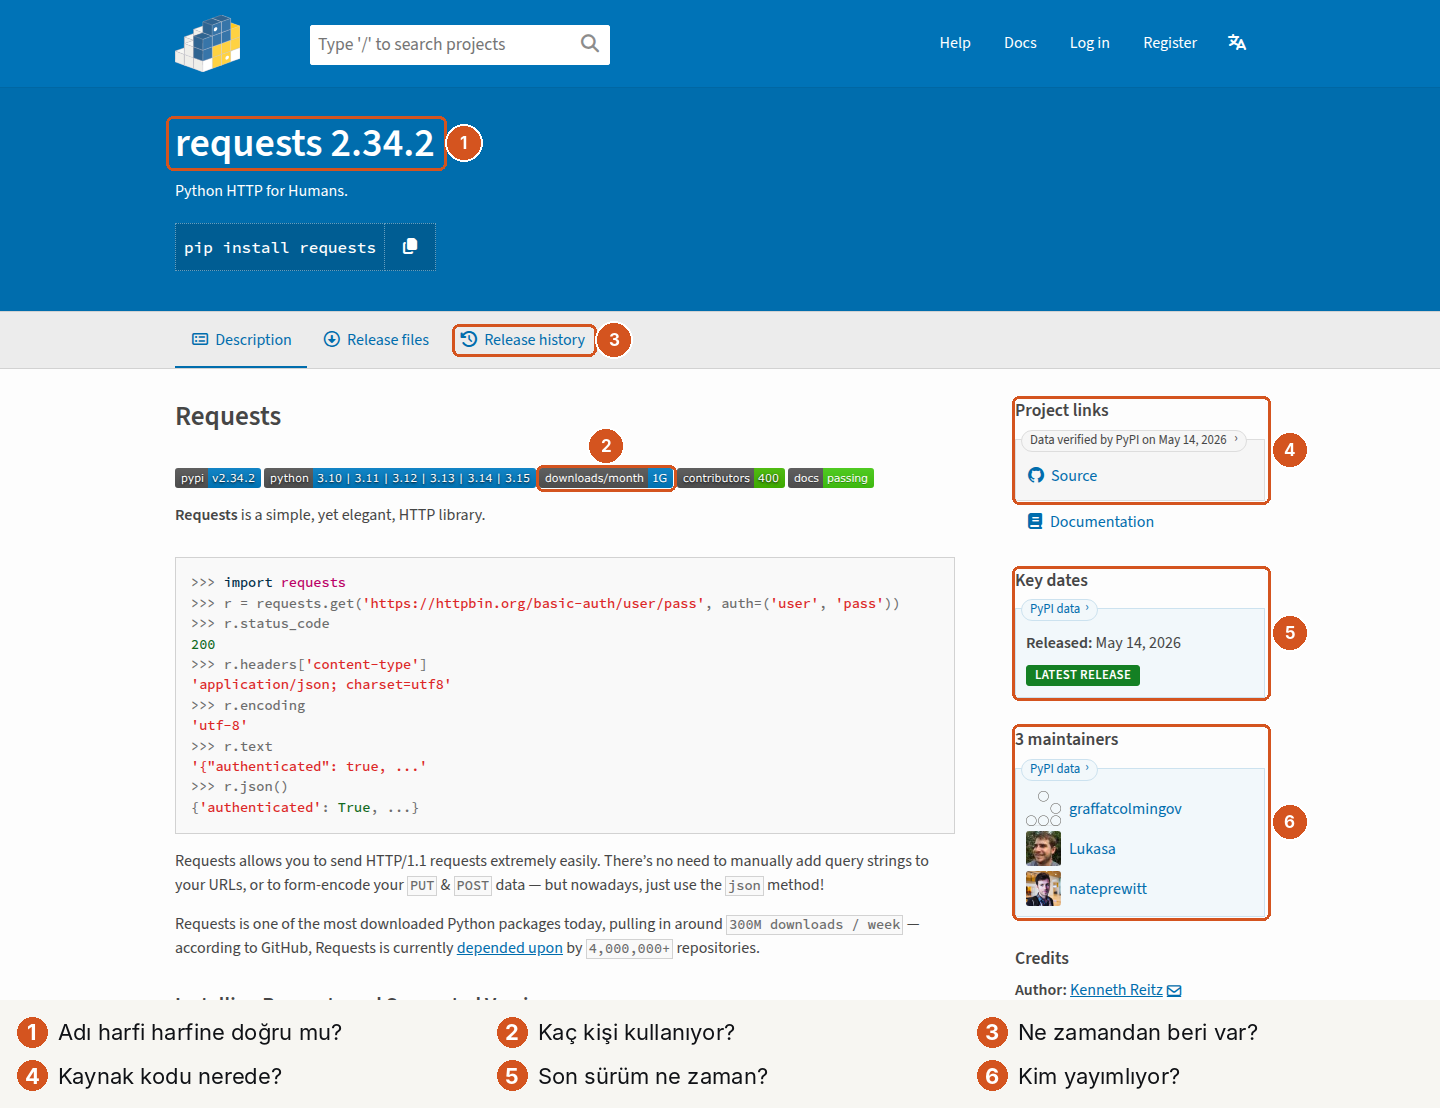Click the '4,000,000+' repositories figure
Image resolution: width=1440 pixels, height=1108 pixels.
tap(629, 949)
